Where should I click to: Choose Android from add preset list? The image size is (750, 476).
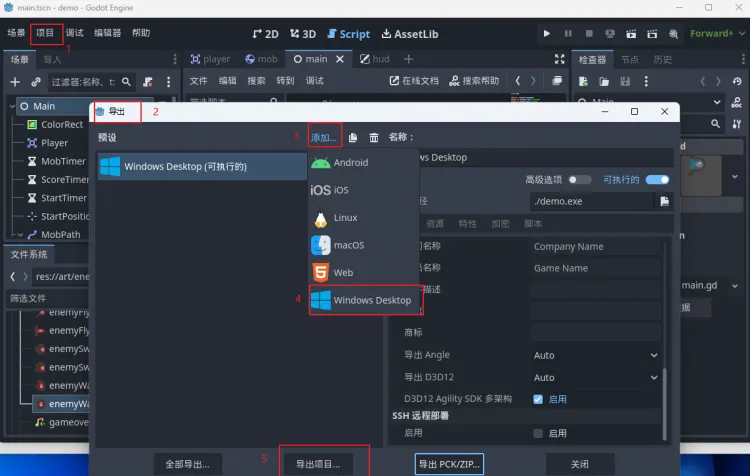pos(364,163)
